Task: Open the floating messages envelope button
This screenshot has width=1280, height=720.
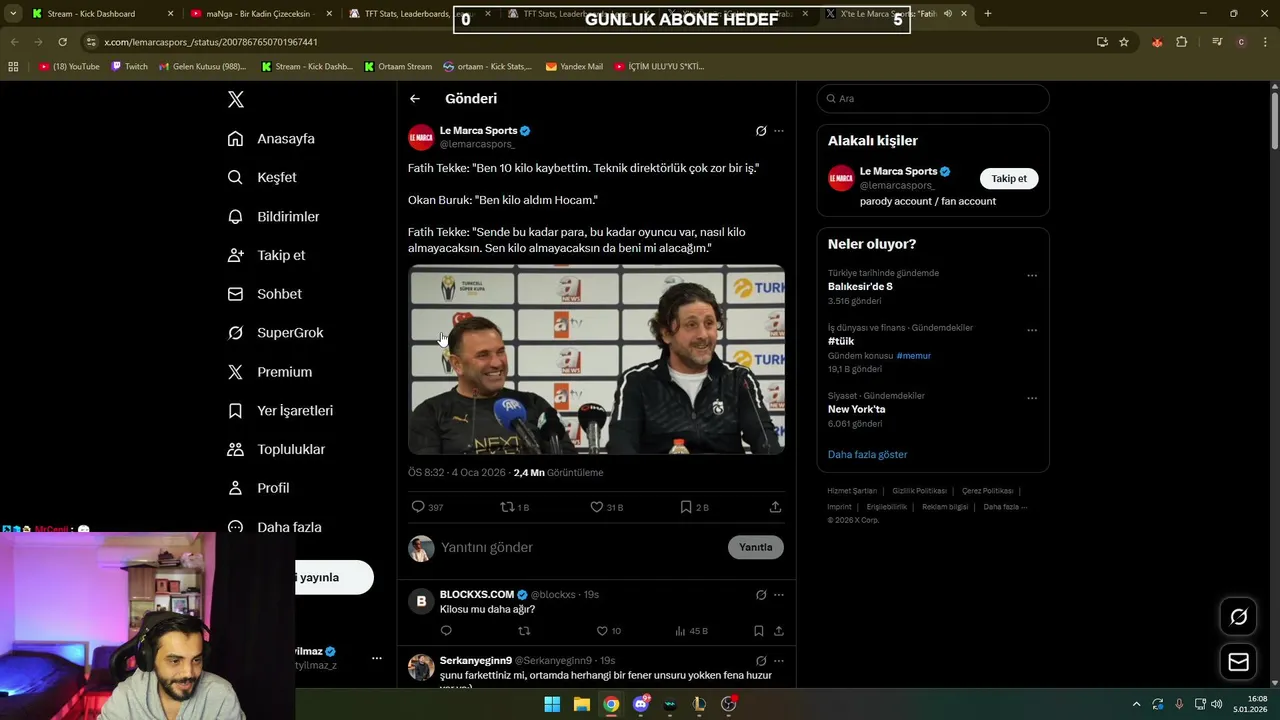Action: (1238, 662)
